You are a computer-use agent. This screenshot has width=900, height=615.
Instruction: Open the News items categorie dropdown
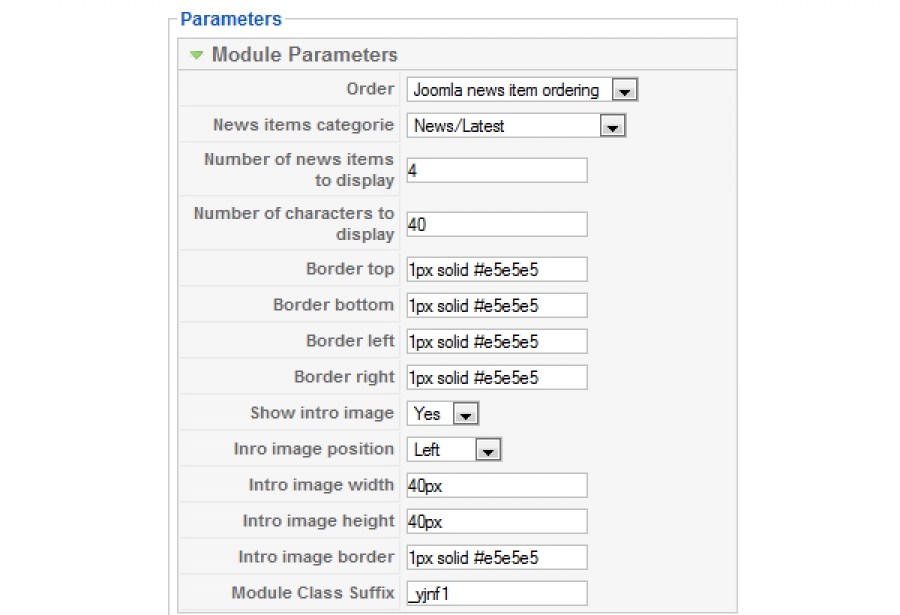[x=612, y=127]
